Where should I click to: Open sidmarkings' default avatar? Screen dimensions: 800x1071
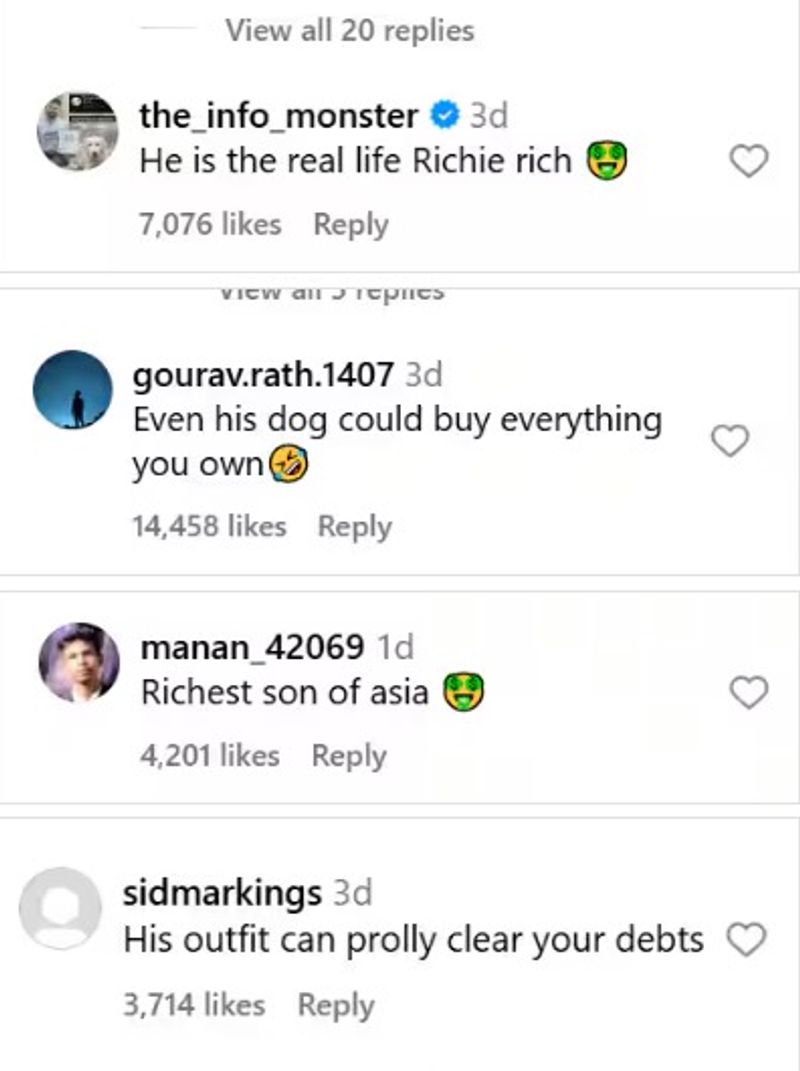[x=62, y=908]
